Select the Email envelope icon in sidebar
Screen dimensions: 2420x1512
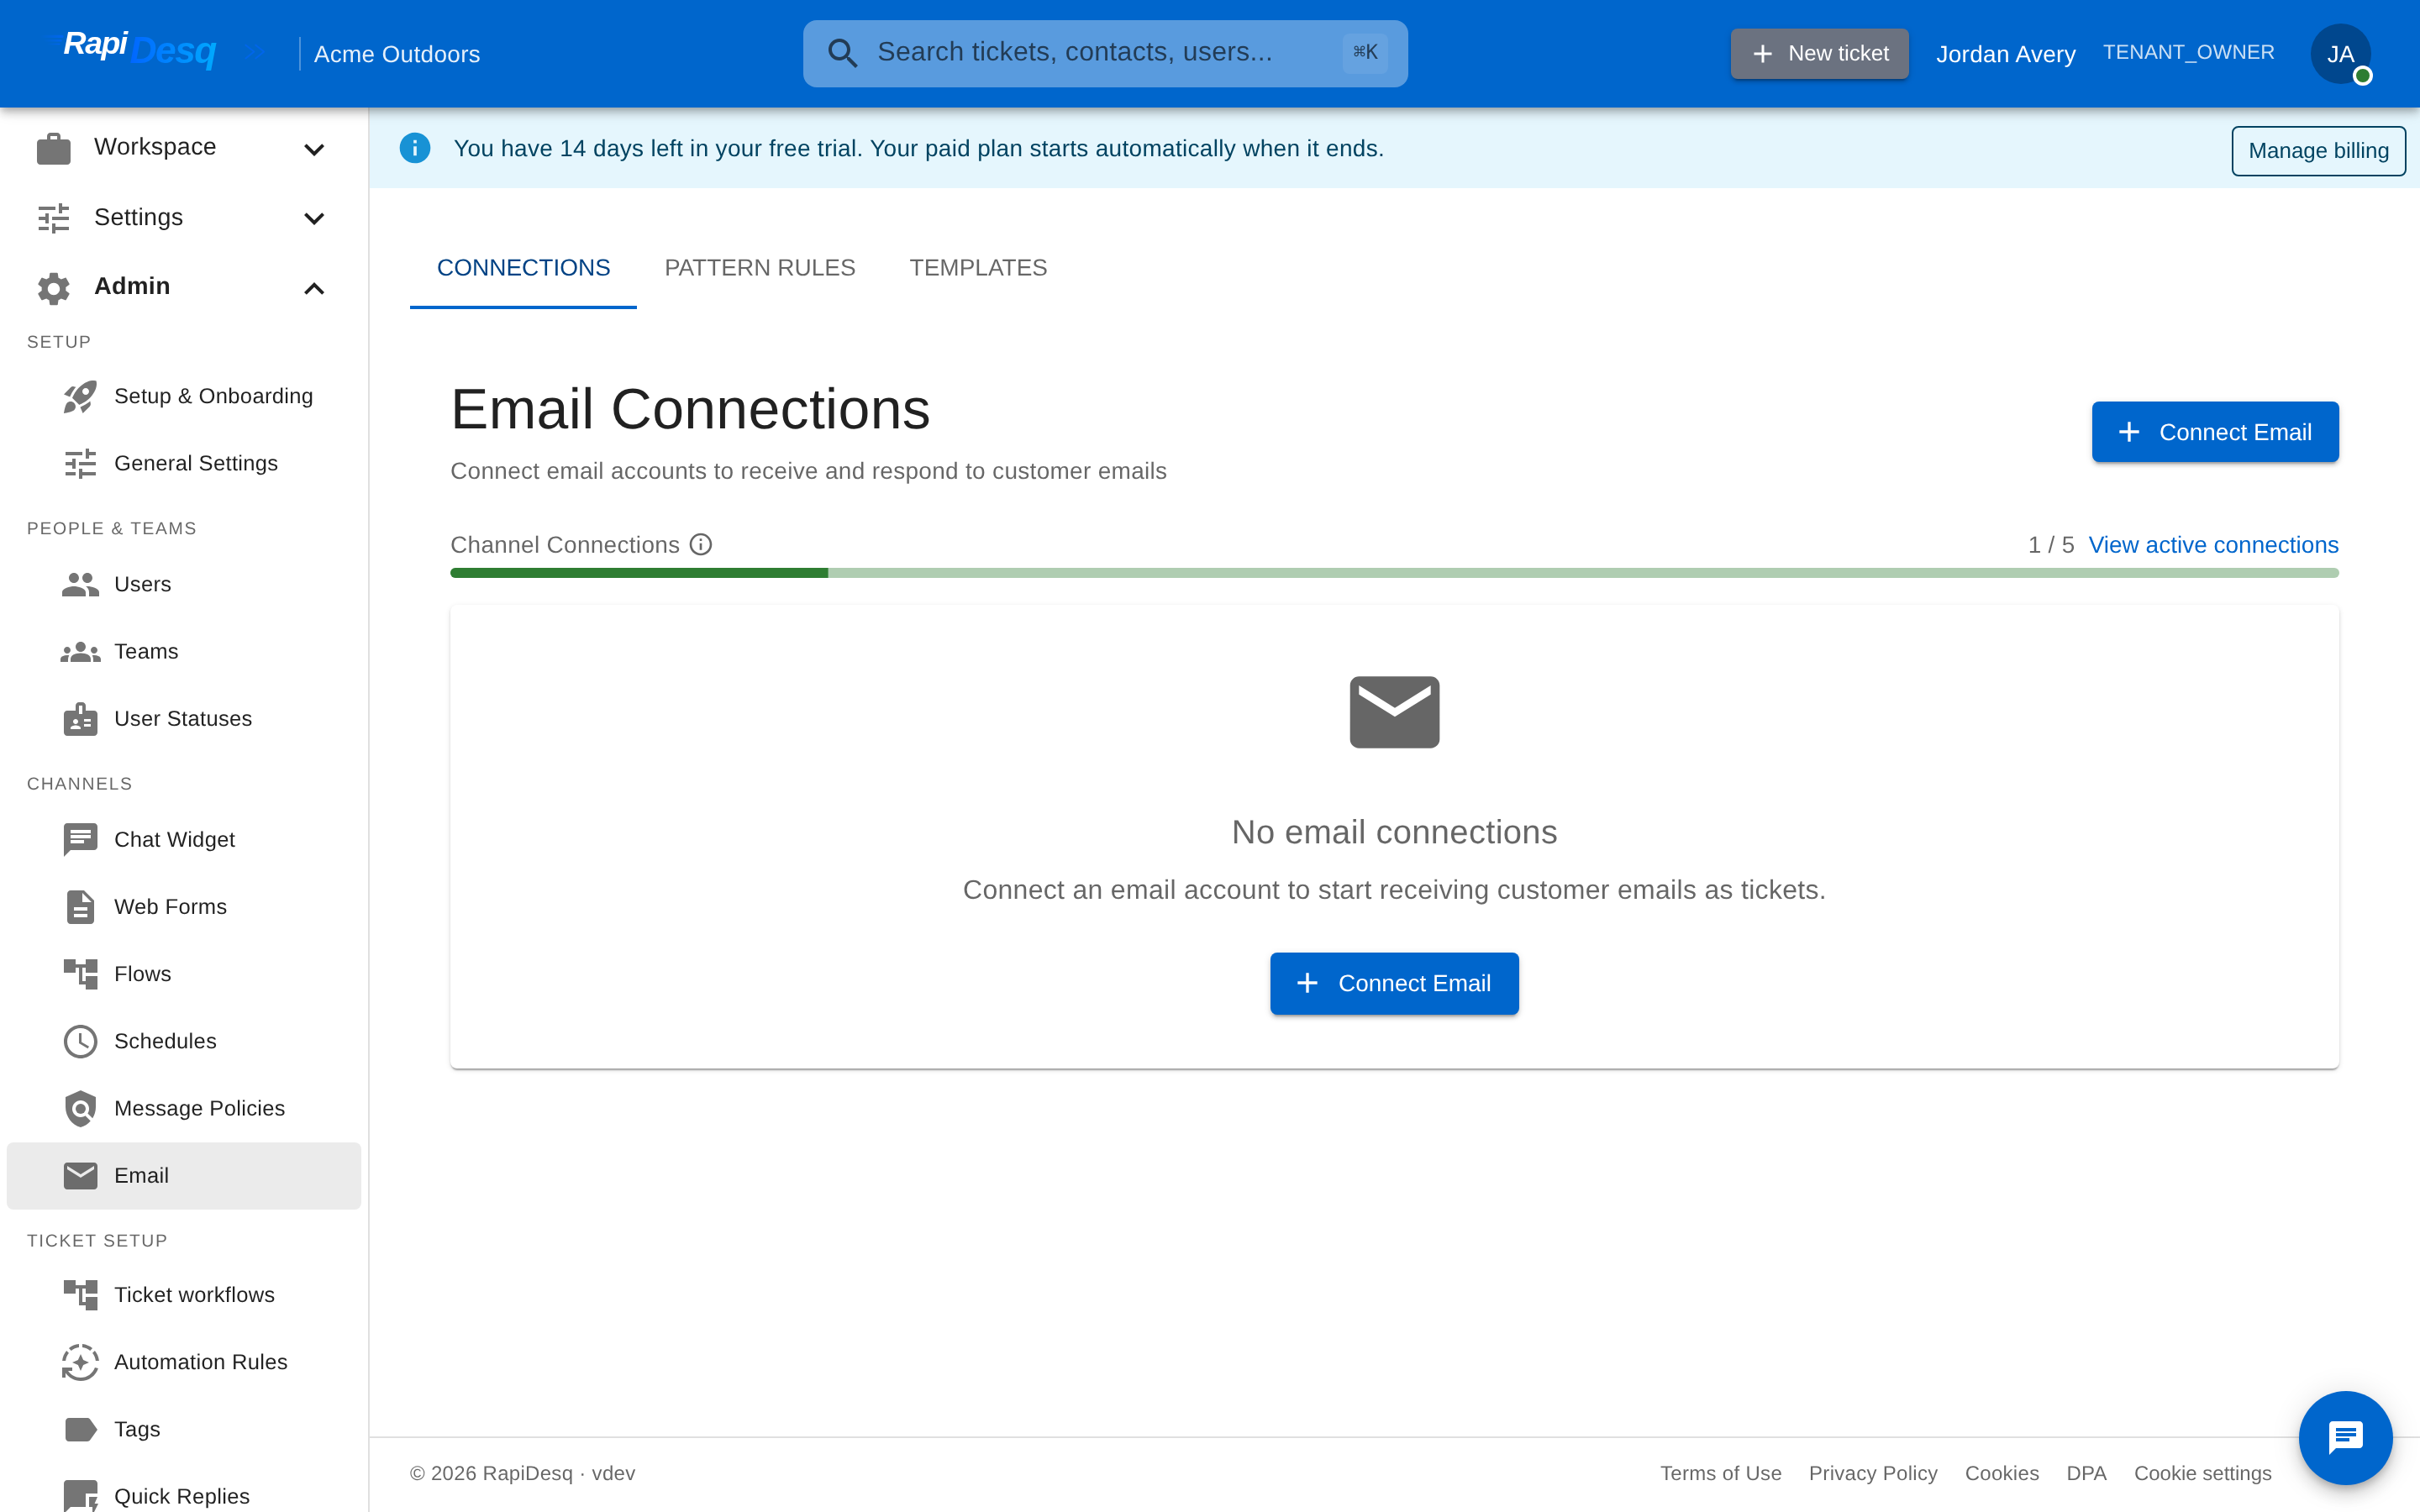(x=80, y=1175)
